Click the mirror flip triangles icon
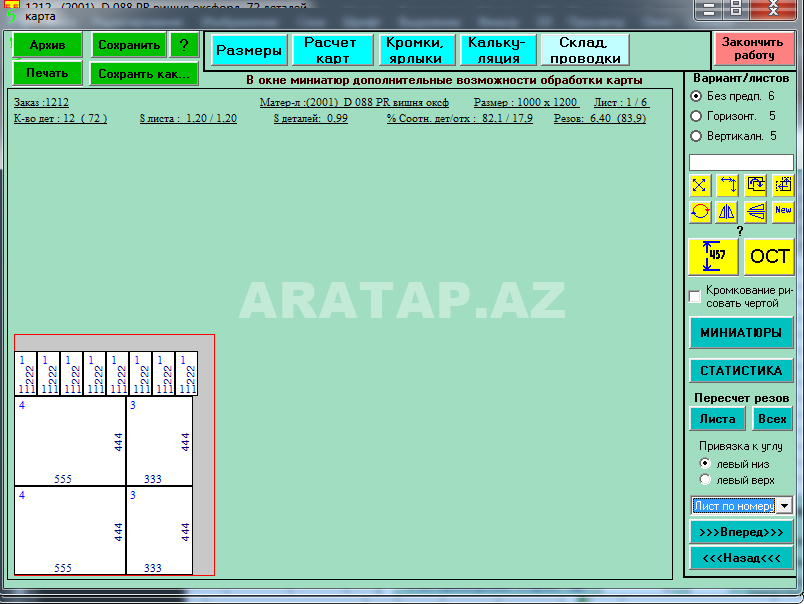Screen dimensions: 804x604 pyautogui.click(x=727, y=211)
